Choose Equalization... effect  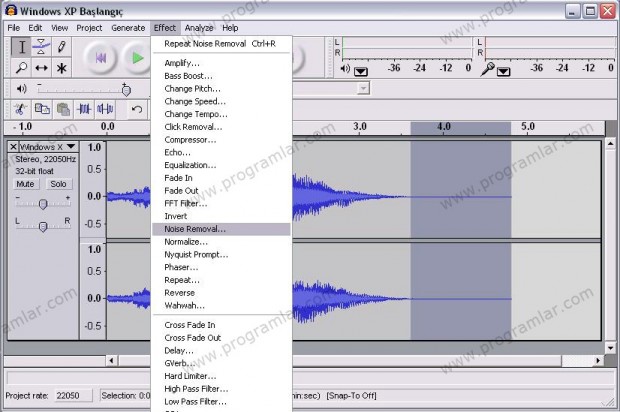coord(221,165)
